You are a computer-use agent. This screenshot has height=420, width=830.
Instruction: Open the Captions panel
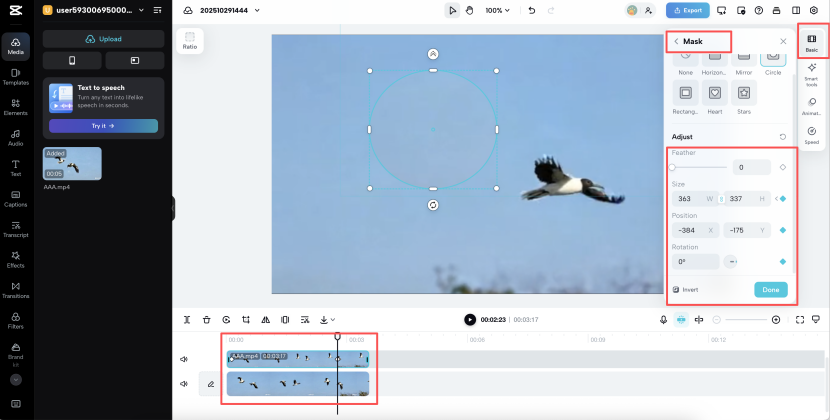[15, 199]
